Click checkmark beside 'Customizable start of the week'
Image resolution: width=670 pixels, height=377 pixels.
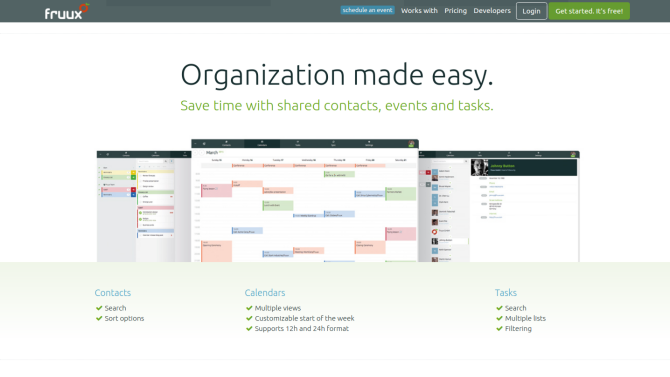249,318
